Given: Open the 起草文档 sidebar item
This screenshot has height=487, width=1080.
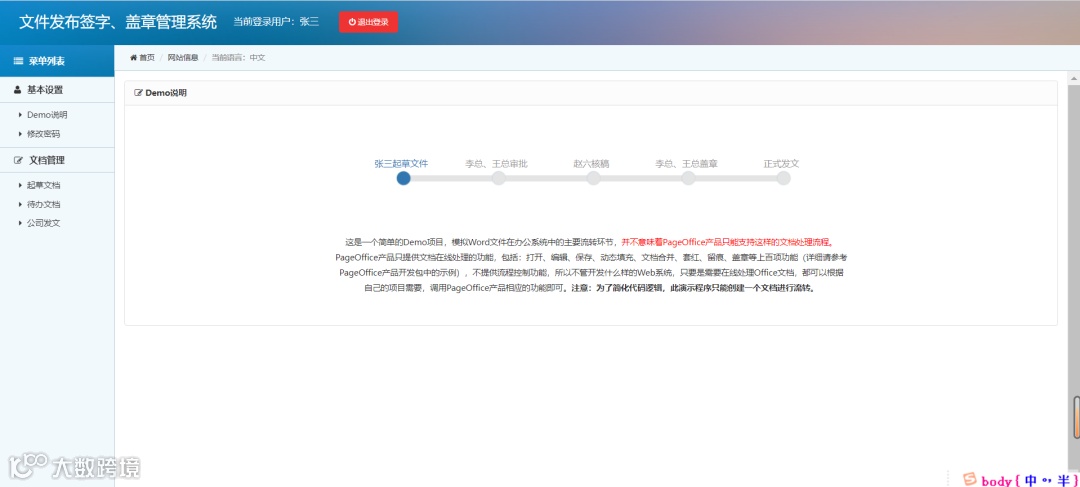Looking at the screenshot, I should [43, 185].
